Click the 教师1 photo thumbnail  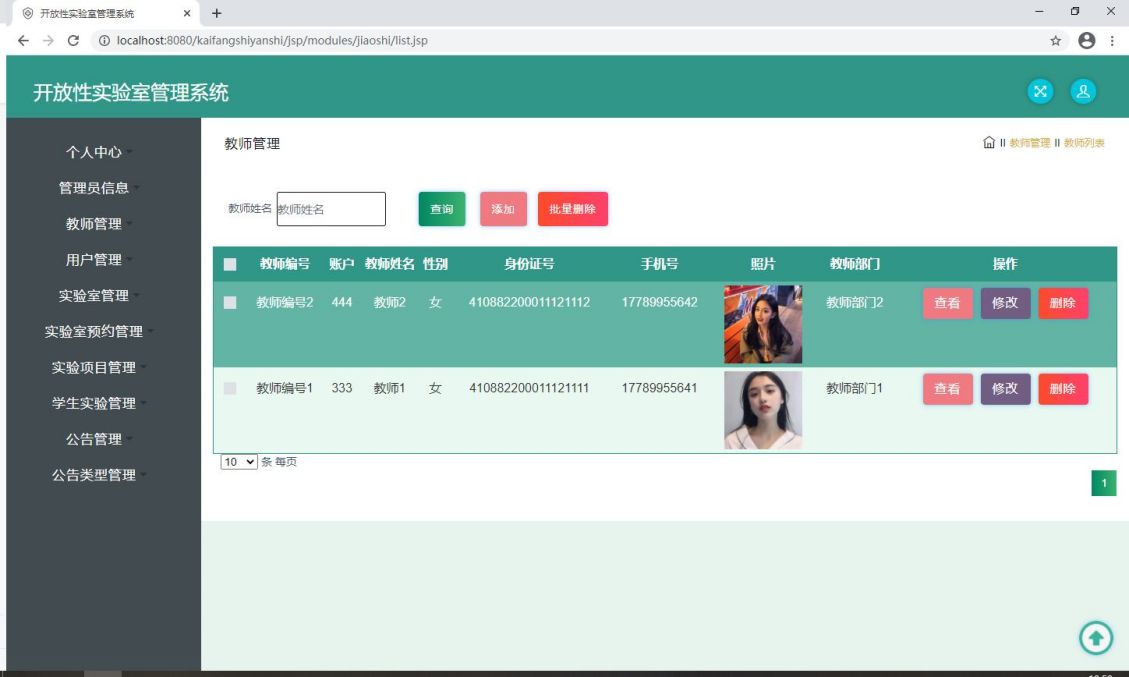coord(763,410)
